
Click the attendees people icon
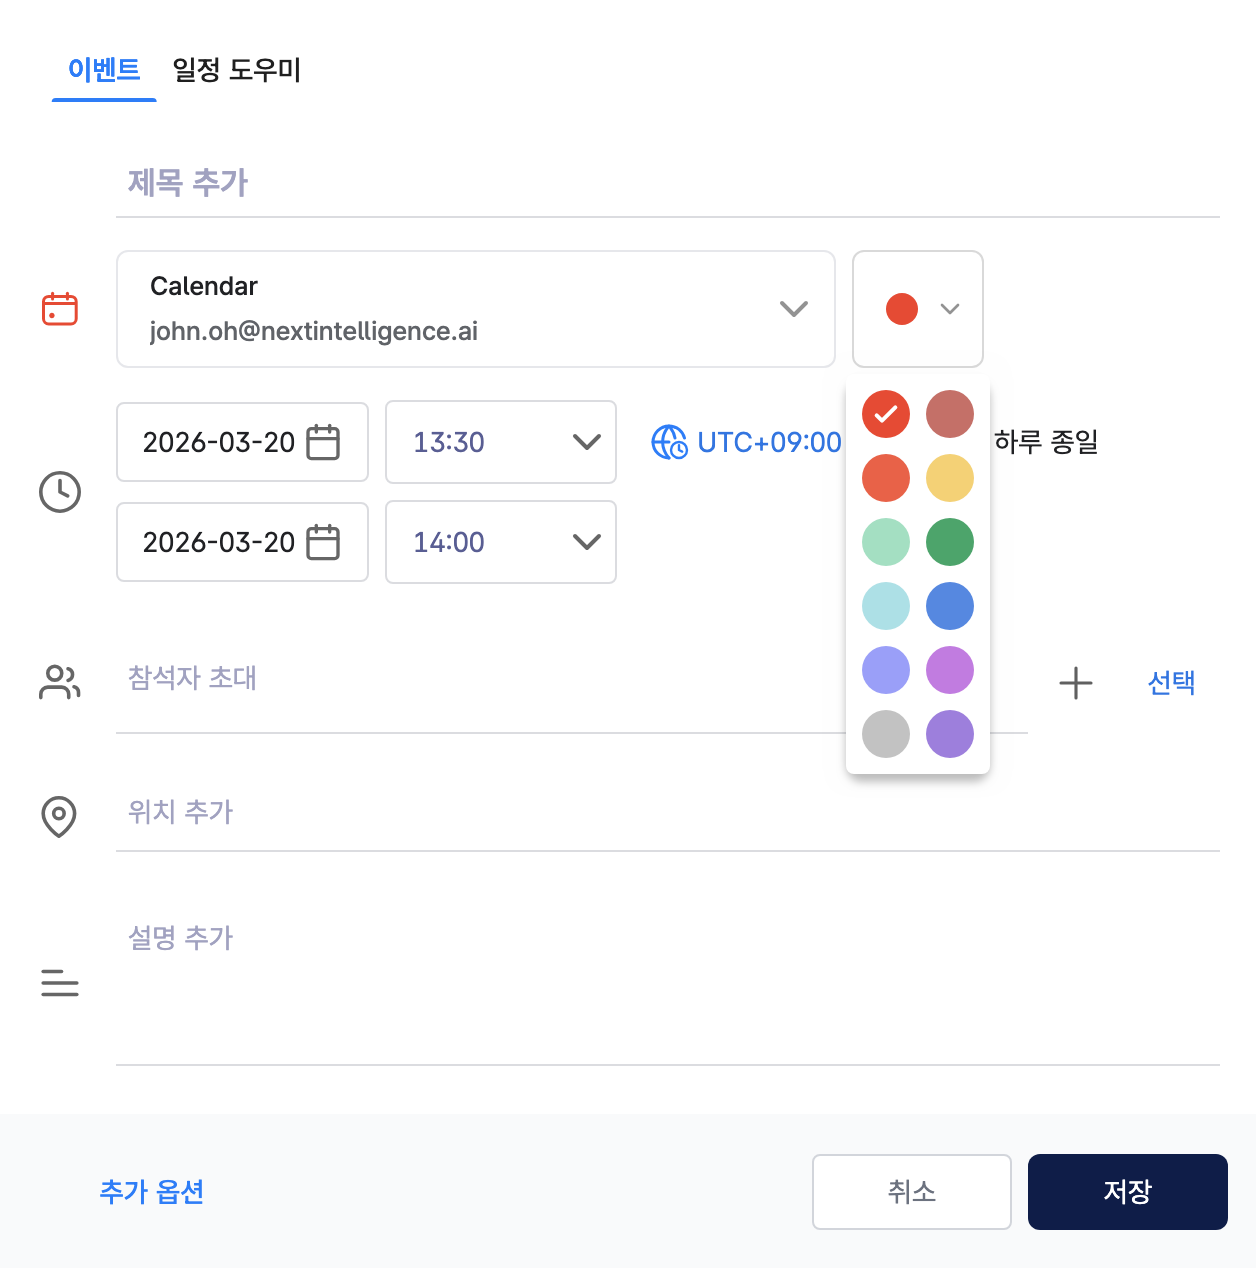[60, 682]
